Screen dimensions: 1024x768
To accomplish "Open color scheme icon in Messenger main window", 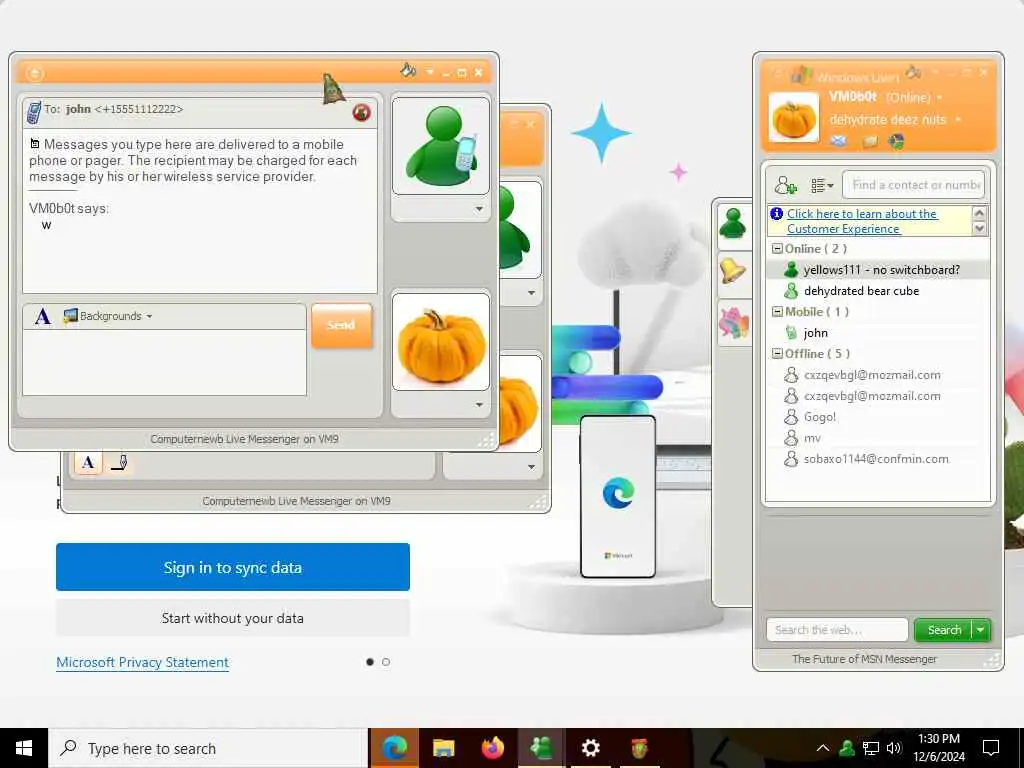I will point(914,71).
